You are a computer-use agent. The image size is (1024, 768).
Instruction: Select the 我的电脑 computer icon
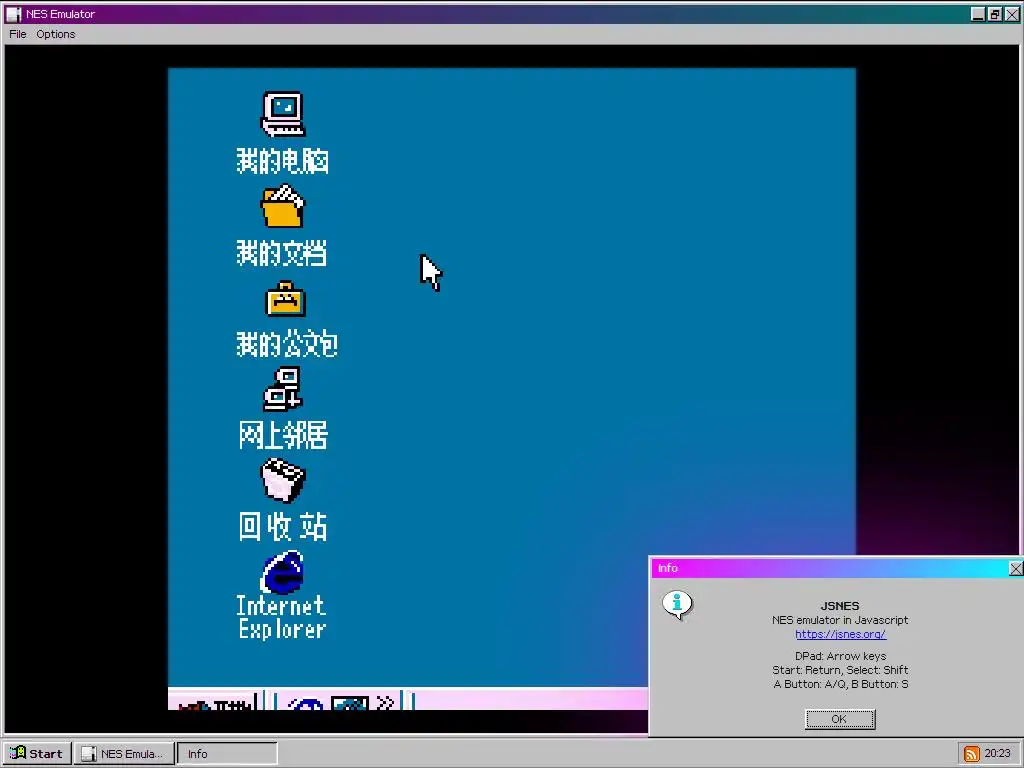pyautogui.click(x=283, y=114)
